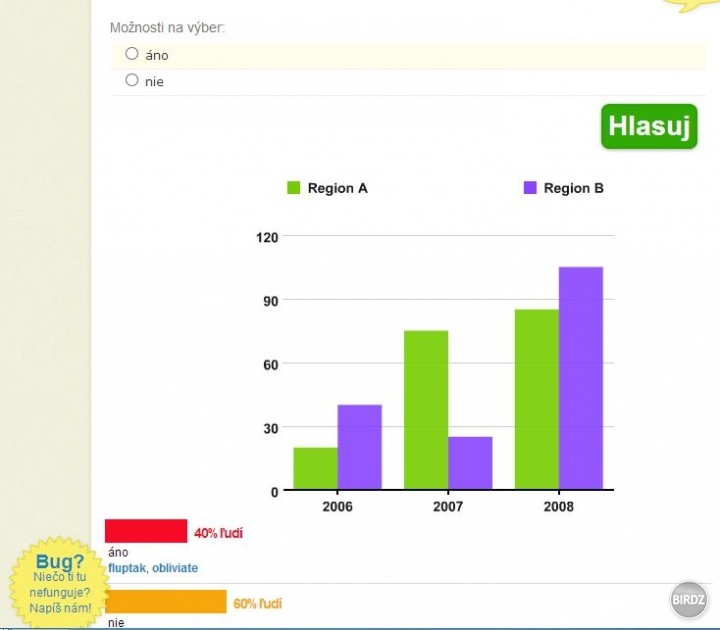This screenshot has width=720, height=630.
Task: Select the green Region A bar for 2007
Action: [x=426, y=410]
